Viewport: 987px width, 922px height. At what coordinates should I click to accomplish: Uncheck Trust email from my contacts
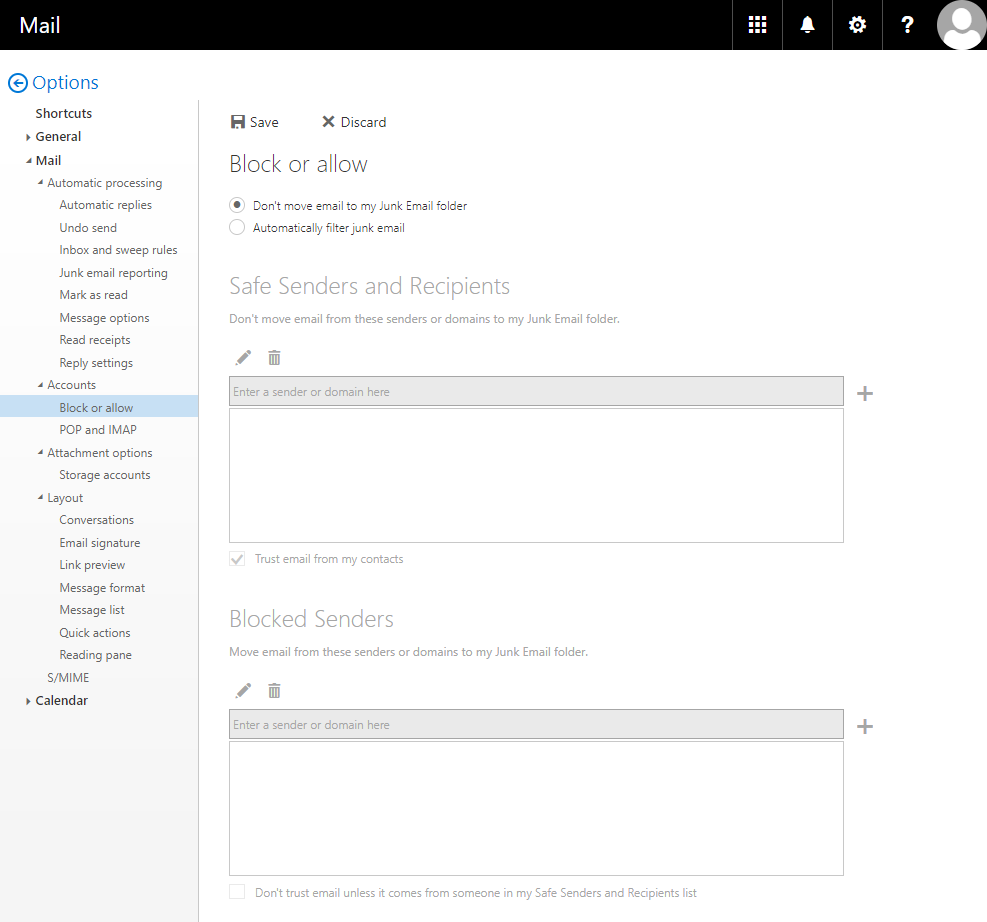pos(237,559)
